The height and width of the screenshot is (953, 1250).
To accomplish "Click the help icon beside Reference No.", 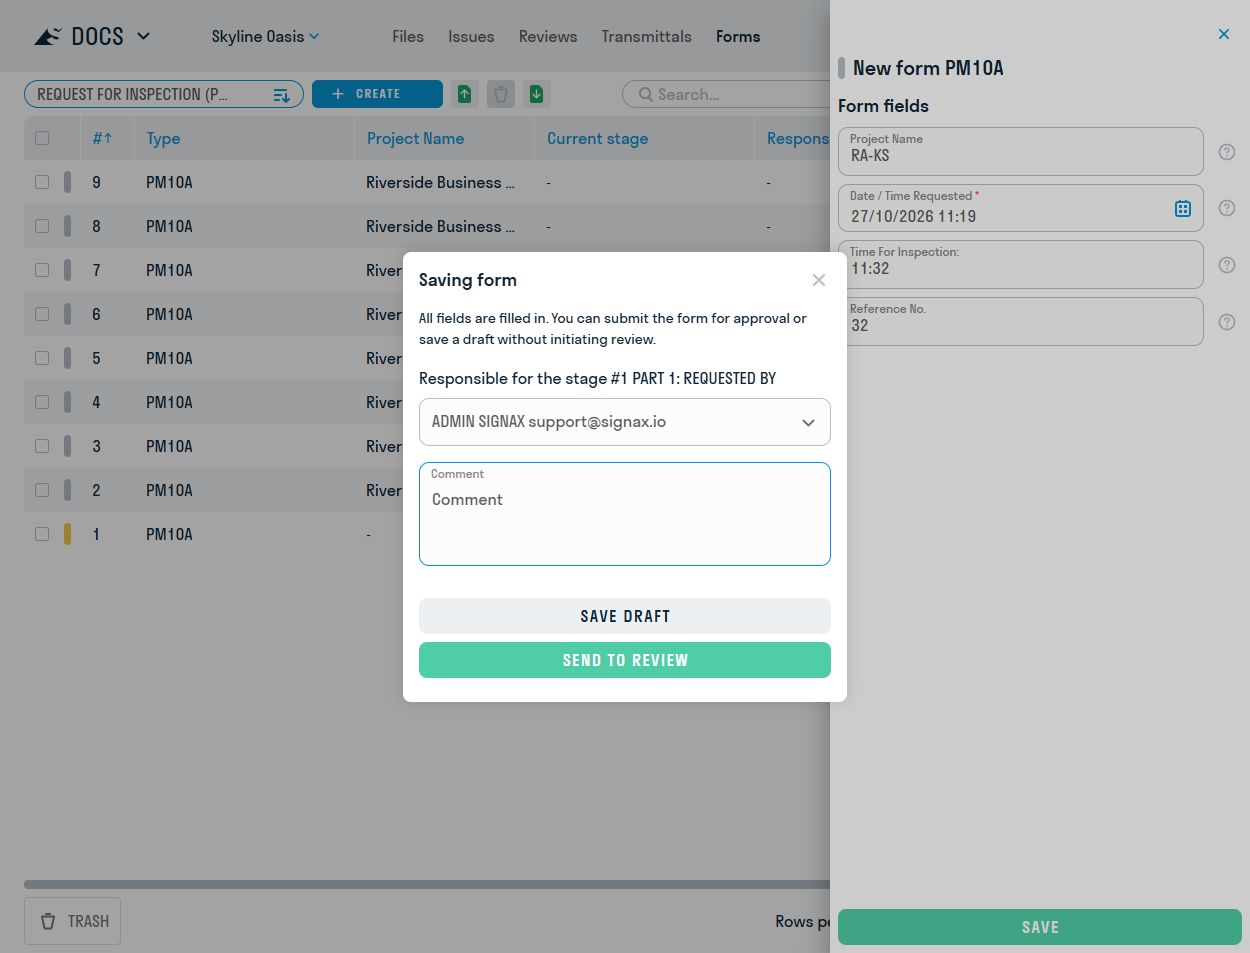I will [1227, 322].
